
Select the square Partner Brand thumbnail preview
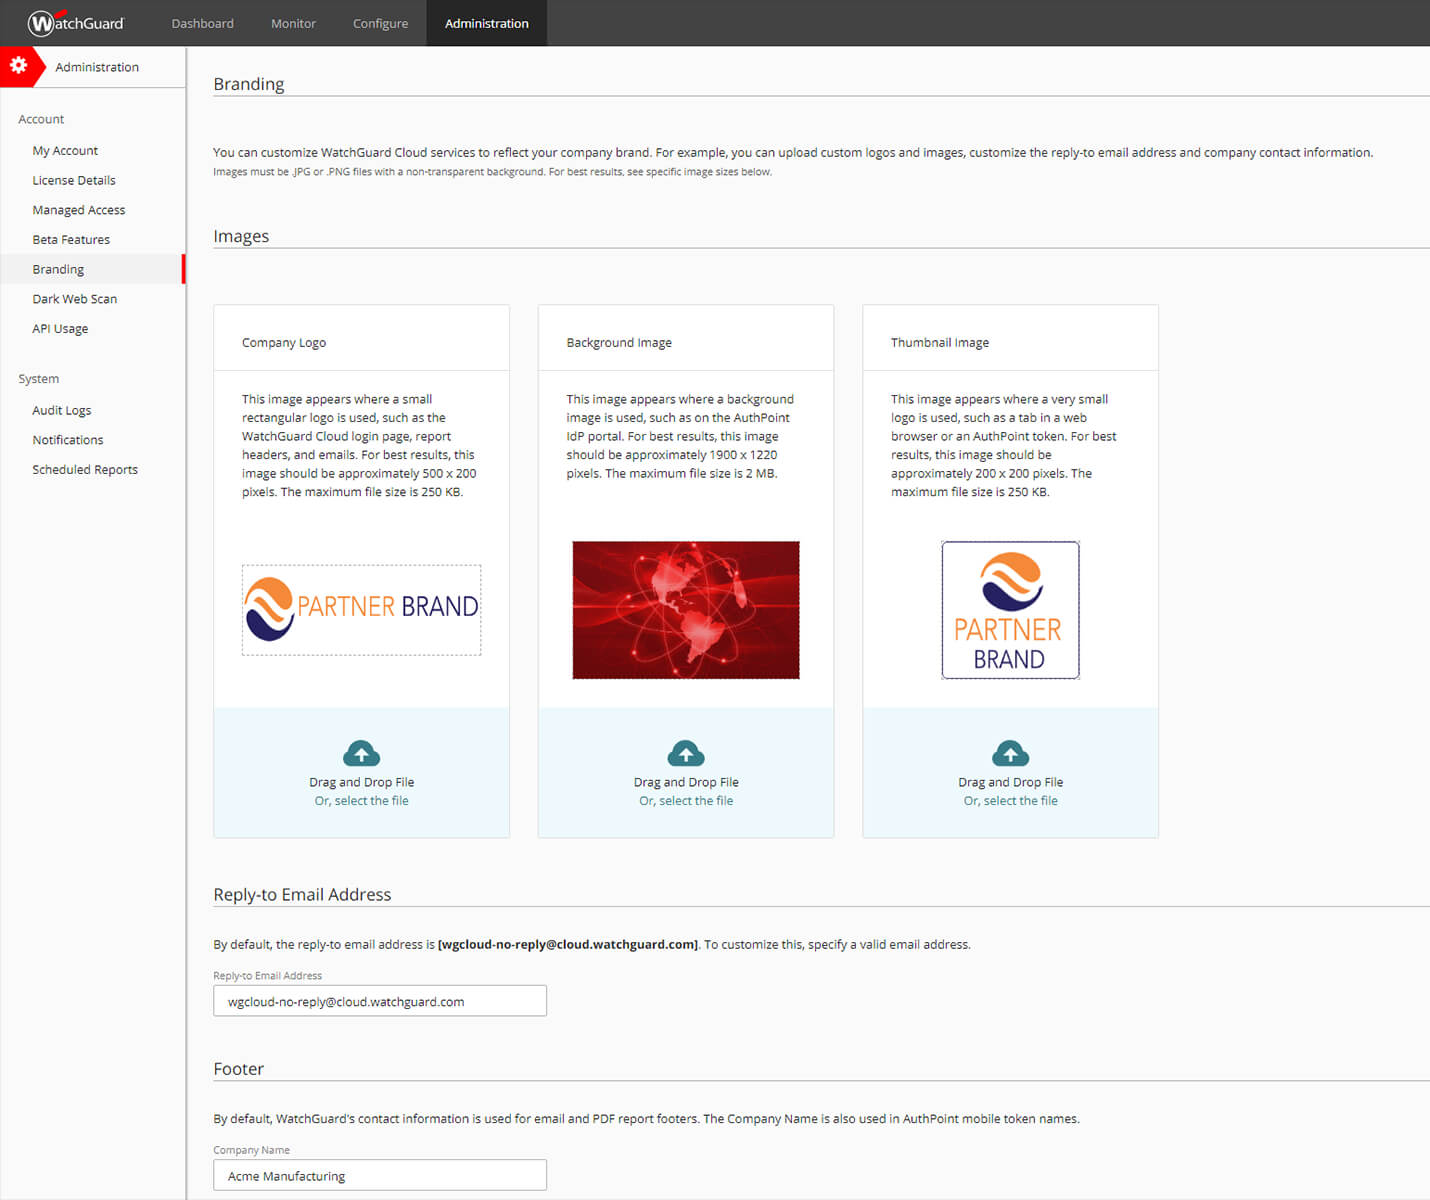click(1010, 609)
